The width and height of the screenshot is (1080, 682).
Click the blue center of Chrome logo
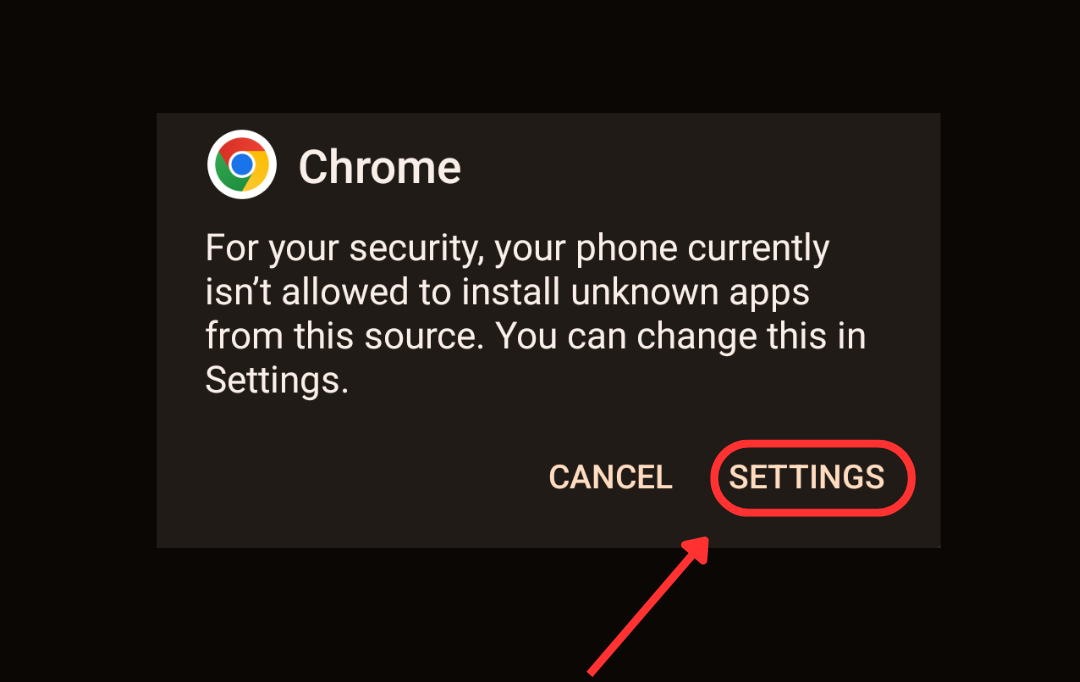tap(242, 165)
